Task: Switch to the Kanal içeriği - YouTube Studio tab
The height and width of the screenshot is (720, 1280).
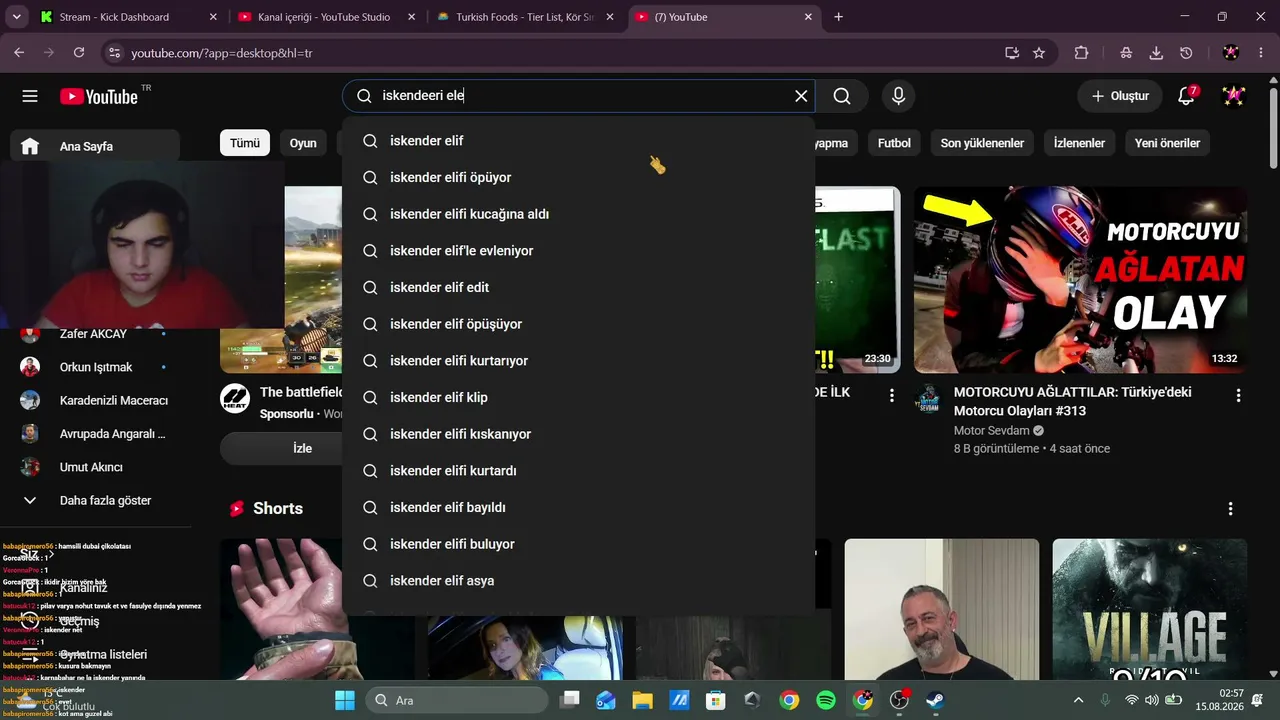Action: click(x=325, y=17)
